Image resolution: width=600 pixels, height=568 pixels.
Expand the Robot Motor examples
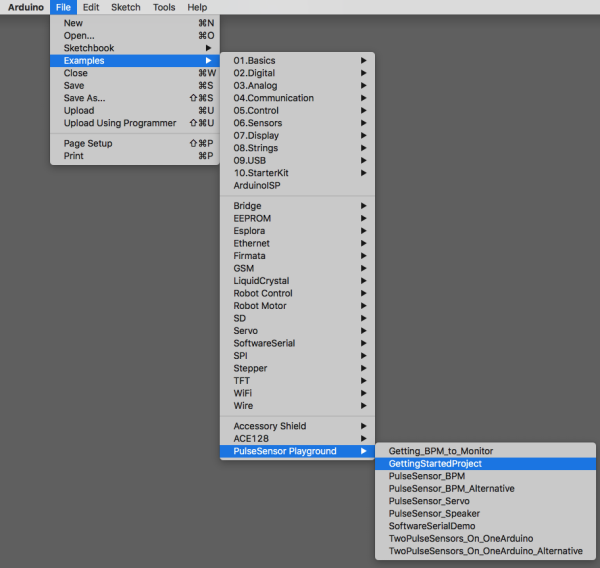tap(297, 306)
